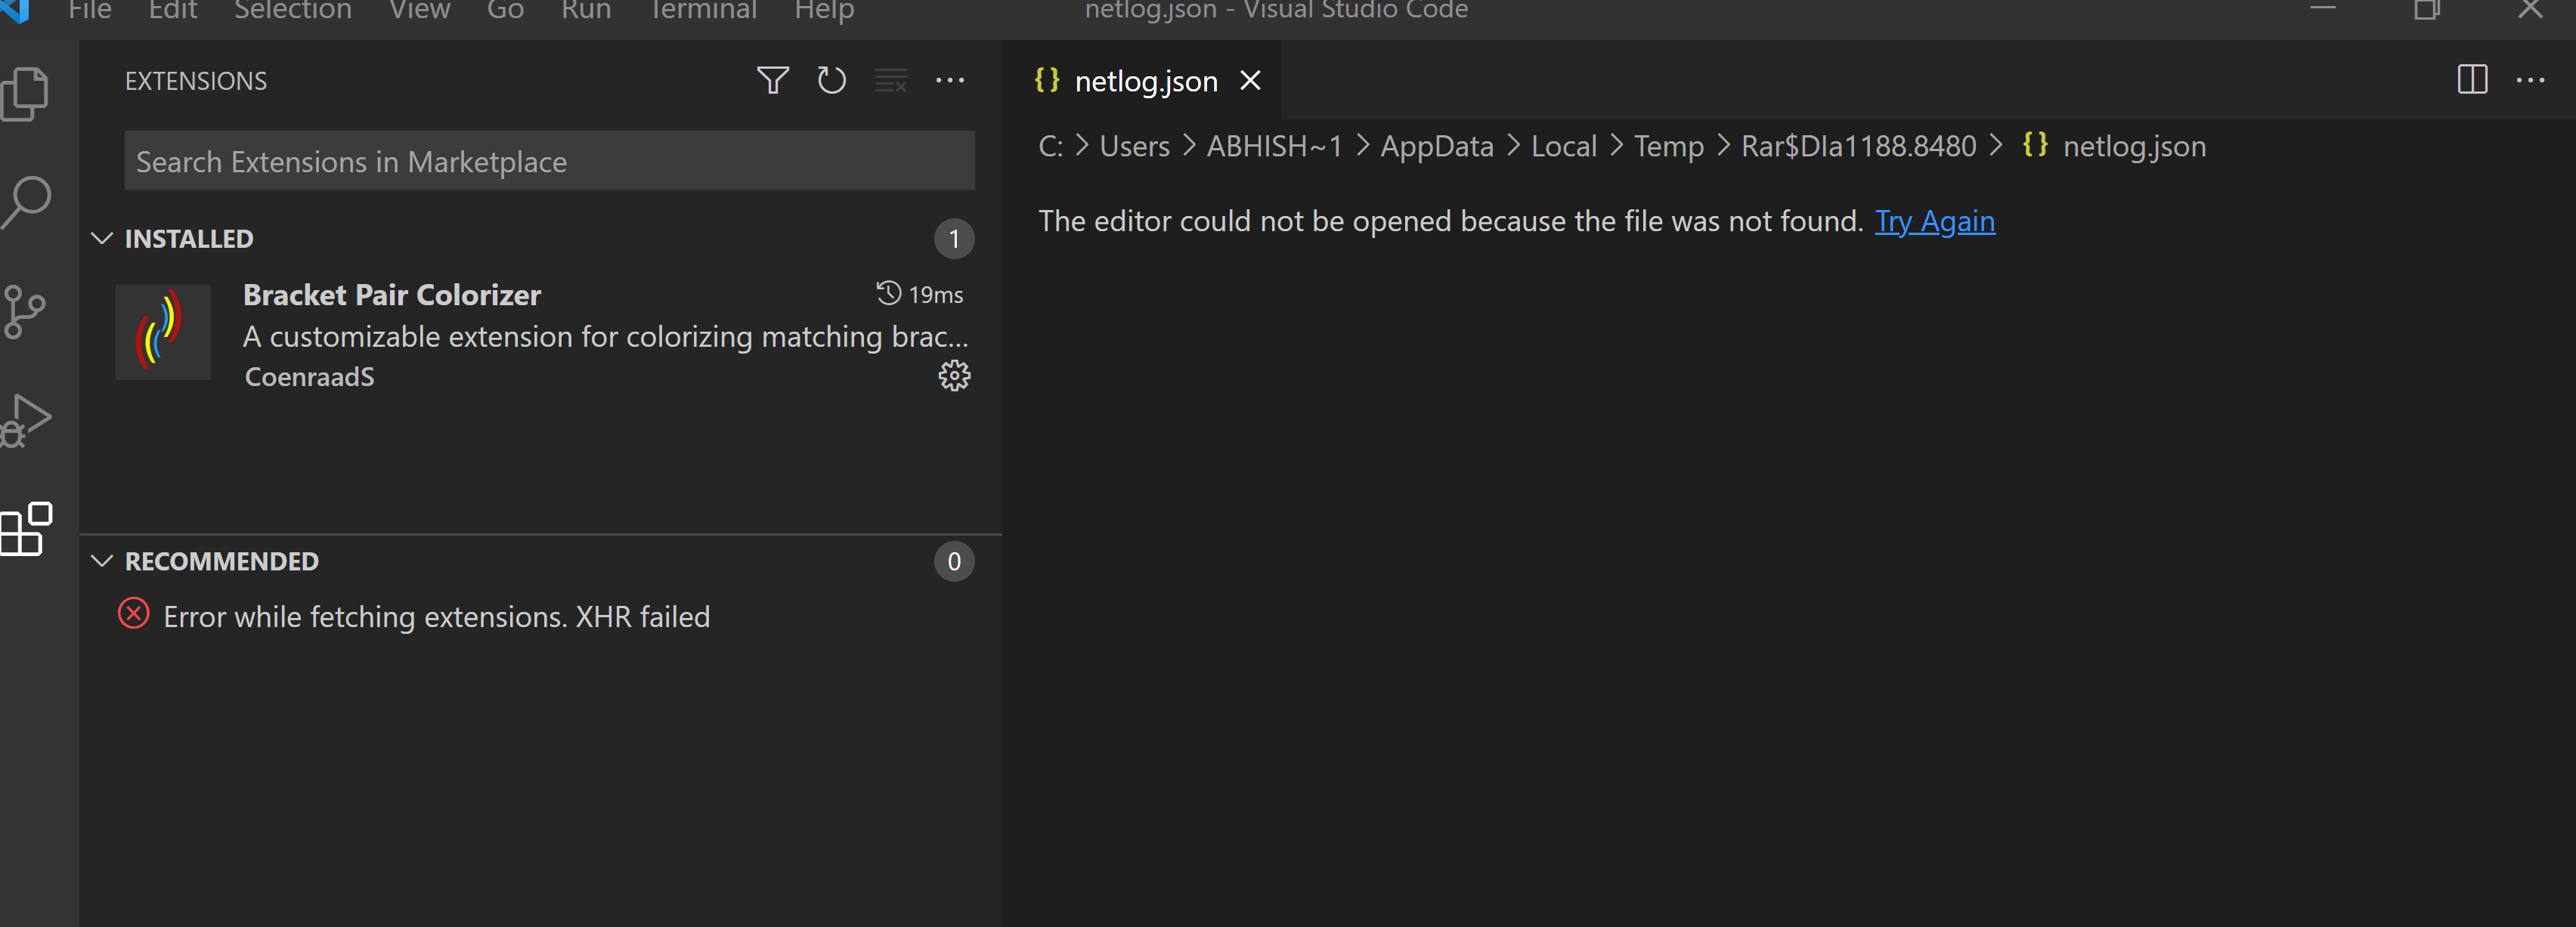Expand the RECOMMENDED section

coord(102,561)
